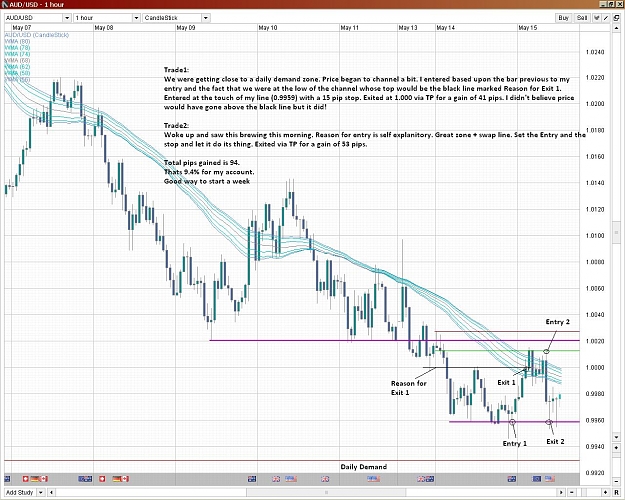625x500 pixels.
Task: Select the AUD/USD (CandleStick) legend entry
Action: [37, 35]
